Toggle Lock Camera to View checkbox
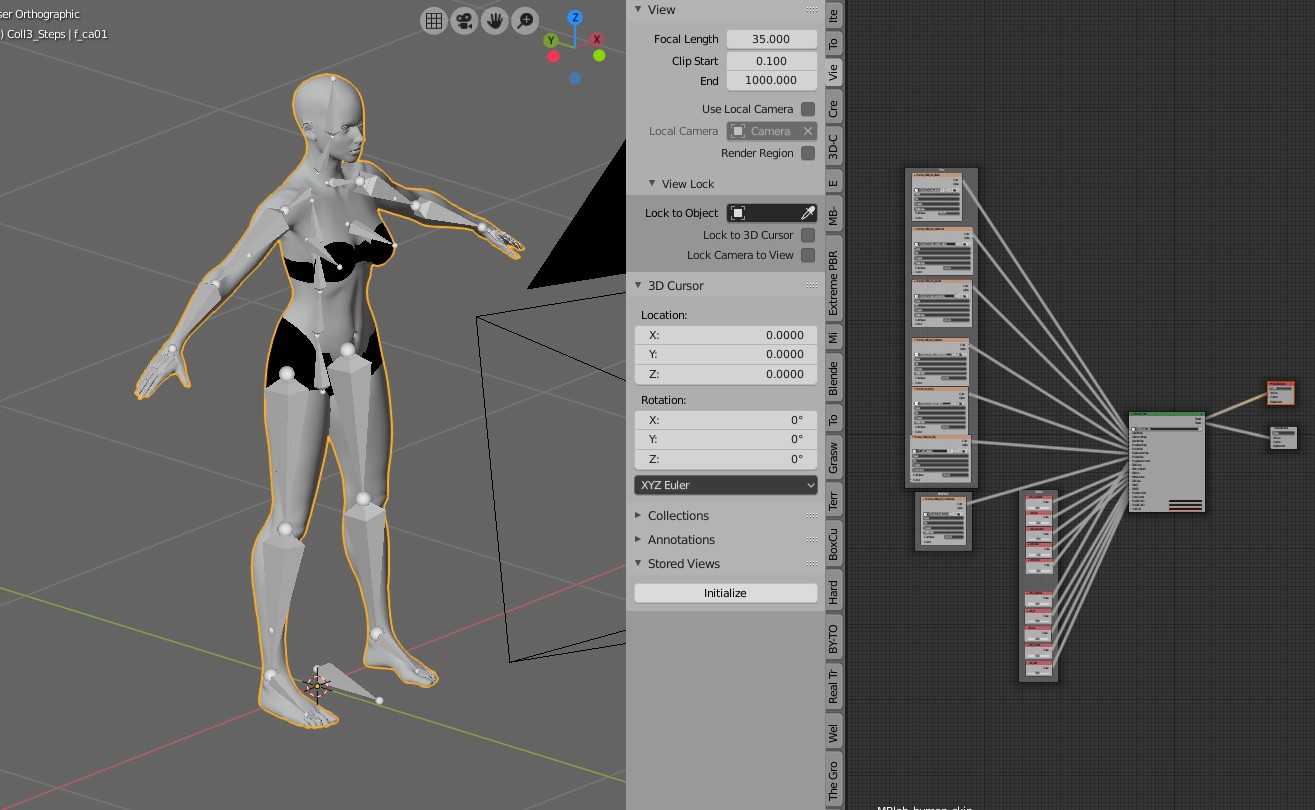The width and height of the screenshot is (1315, 810). (x=808, y=255)
